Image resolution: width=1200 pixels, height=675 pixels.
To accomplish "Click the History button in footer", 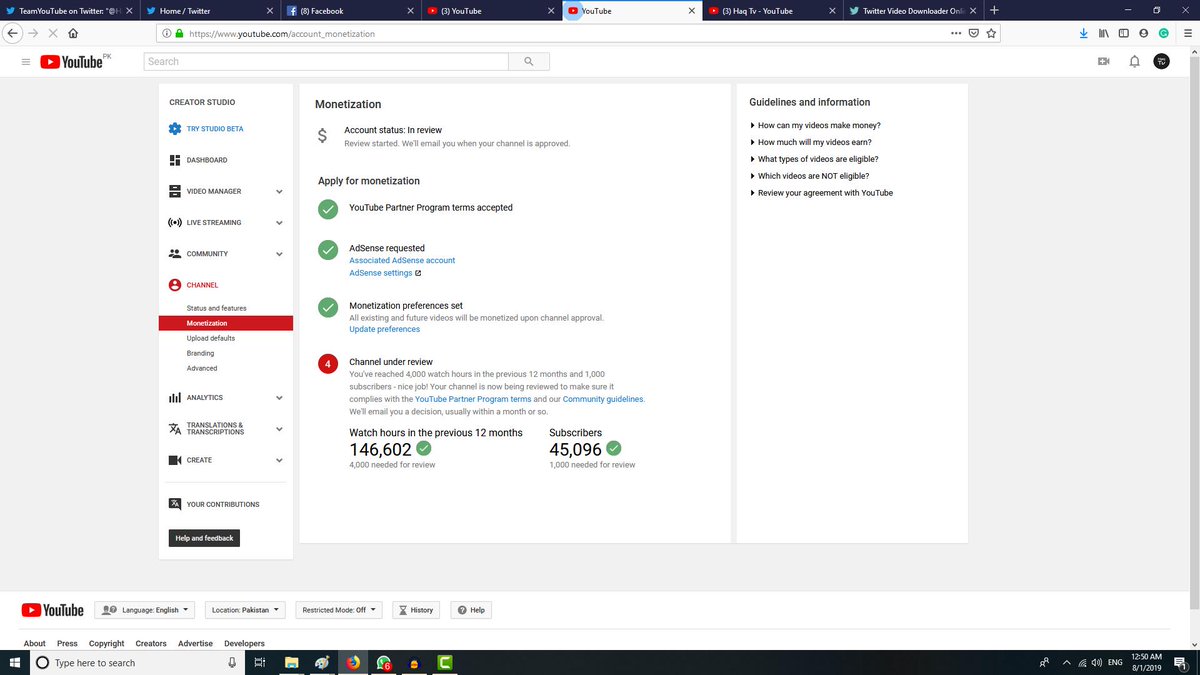I will click(415, 610).
